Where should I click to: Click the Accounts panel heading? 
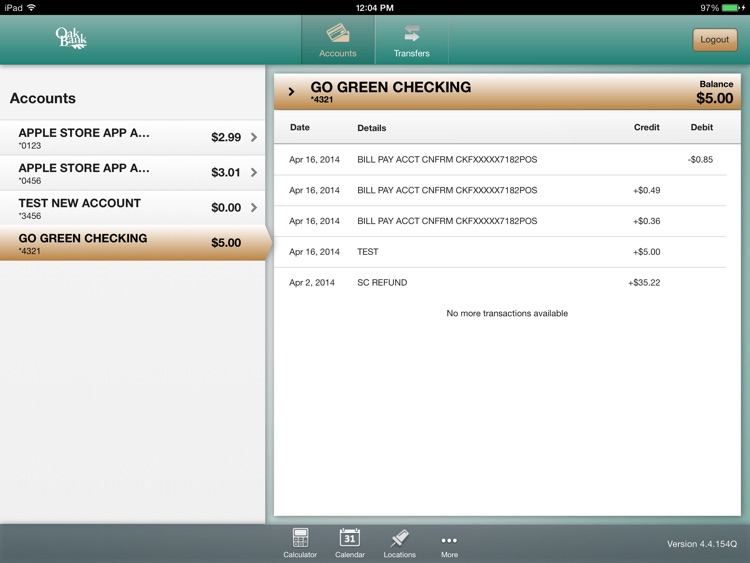[43, 98]
